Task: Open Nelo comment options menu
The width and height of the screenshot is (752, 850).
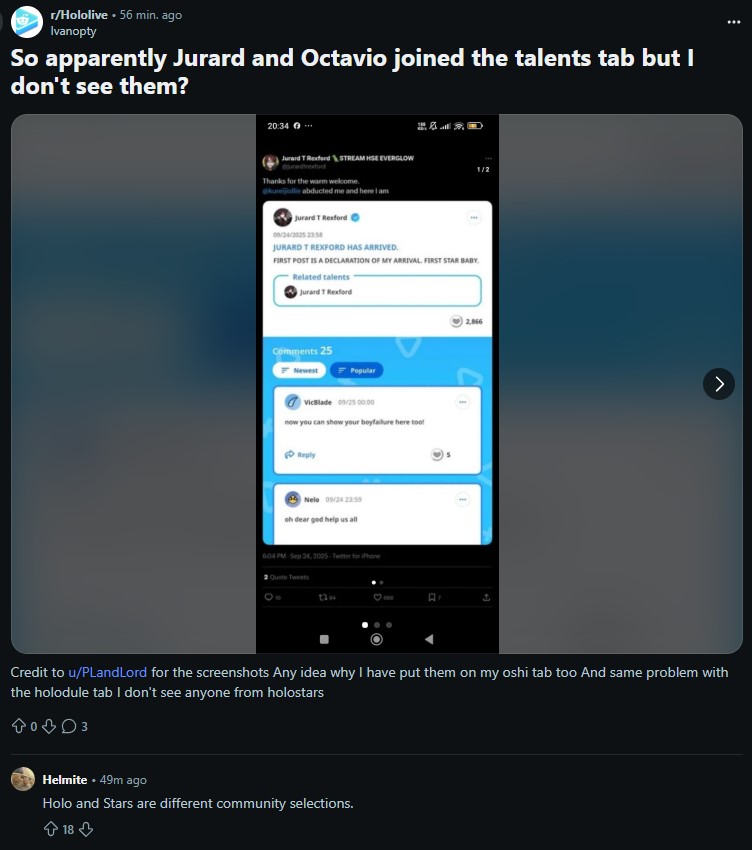Action: [462, 499]
